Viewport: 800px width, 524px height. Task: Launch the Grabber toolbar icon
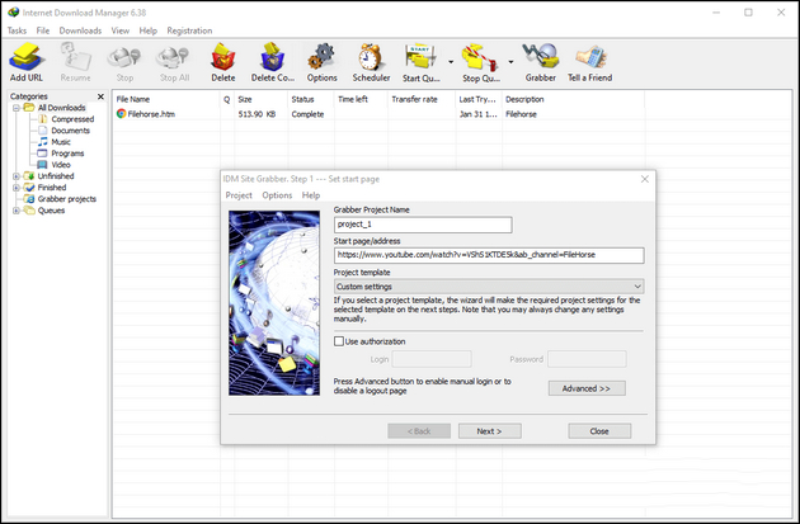coord(540,62)
